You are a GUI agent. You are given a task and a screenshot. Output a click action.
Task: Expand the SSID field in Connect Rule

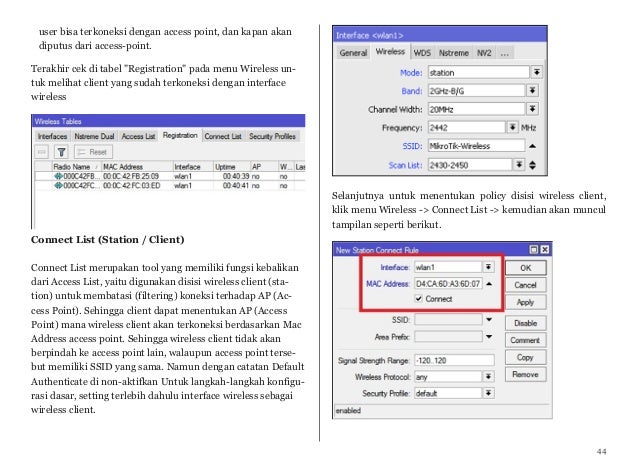489,320
